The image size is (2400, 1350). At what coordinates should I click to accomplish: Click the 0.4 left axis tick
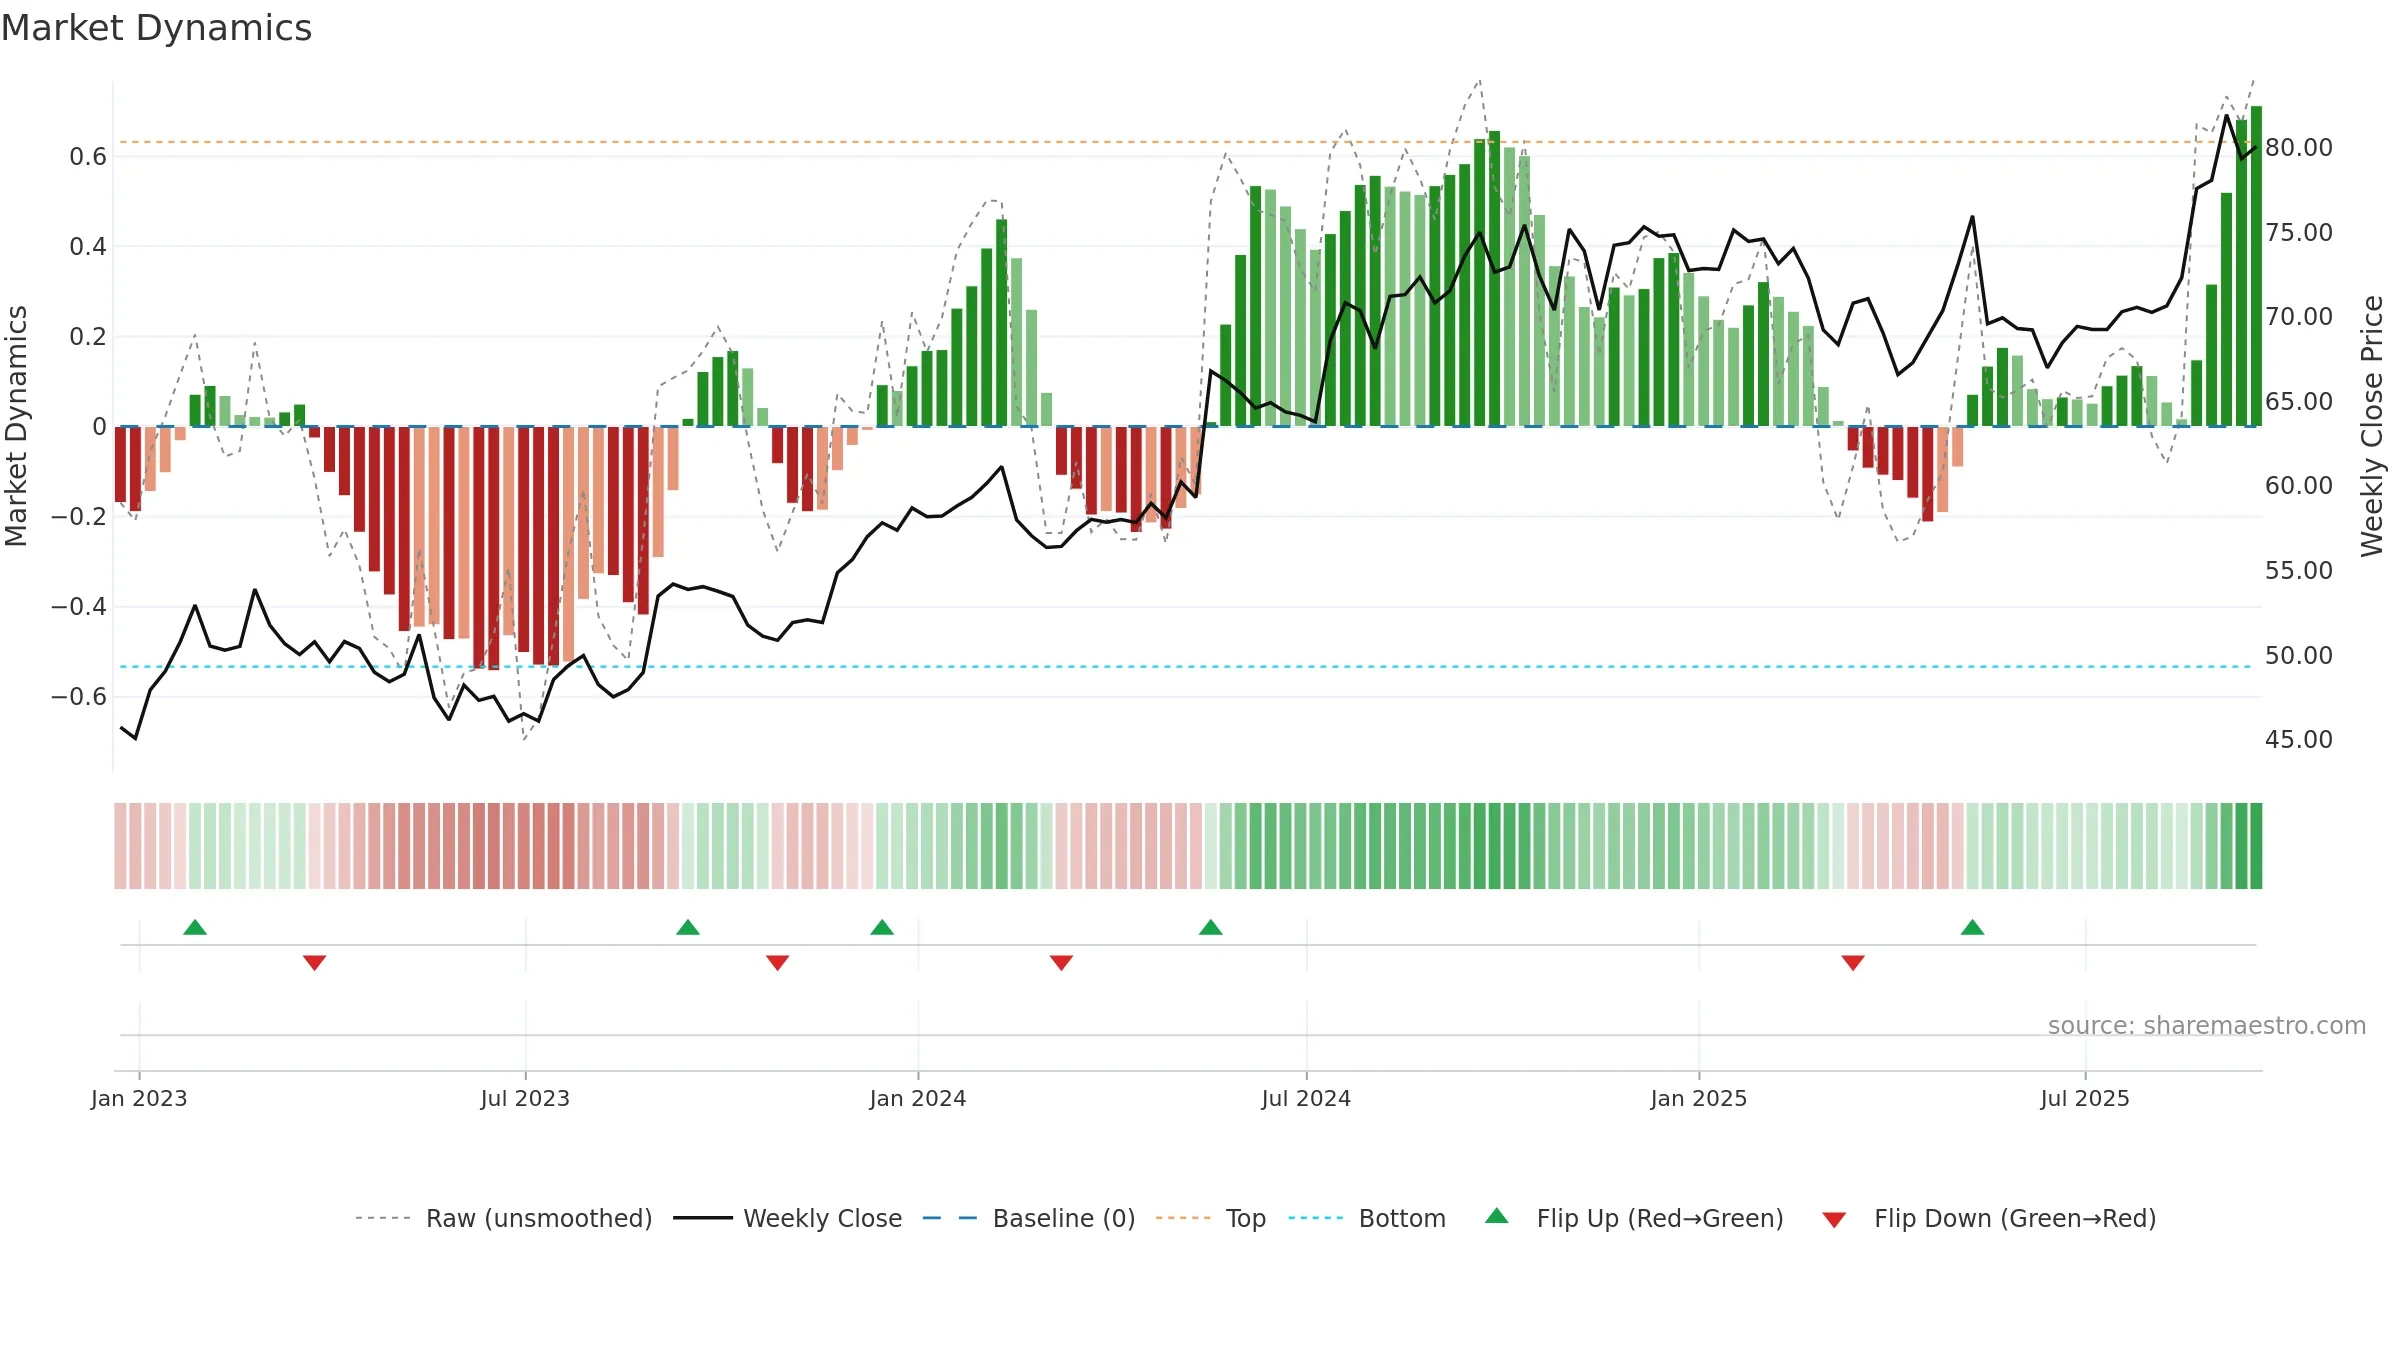point(88,246)
